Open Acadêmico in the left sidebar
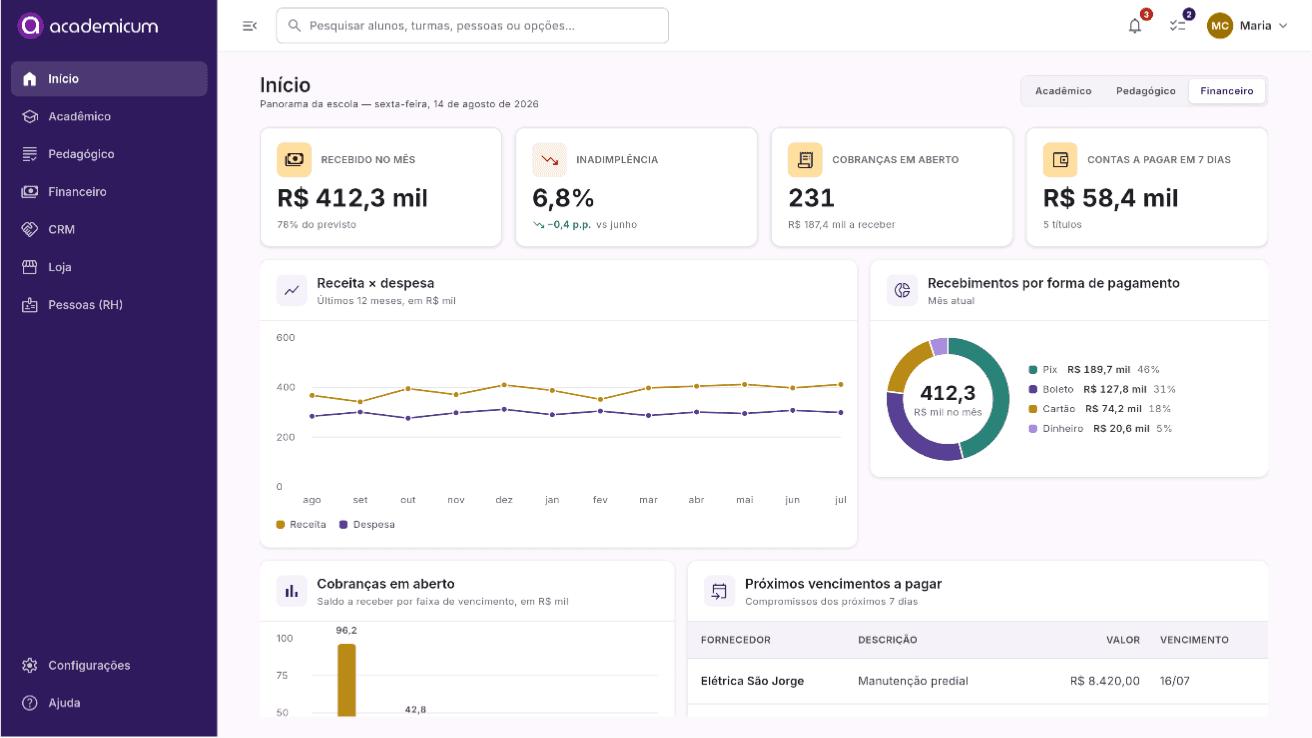Viewport: 1312px width, 738px height. click(109, 116)
